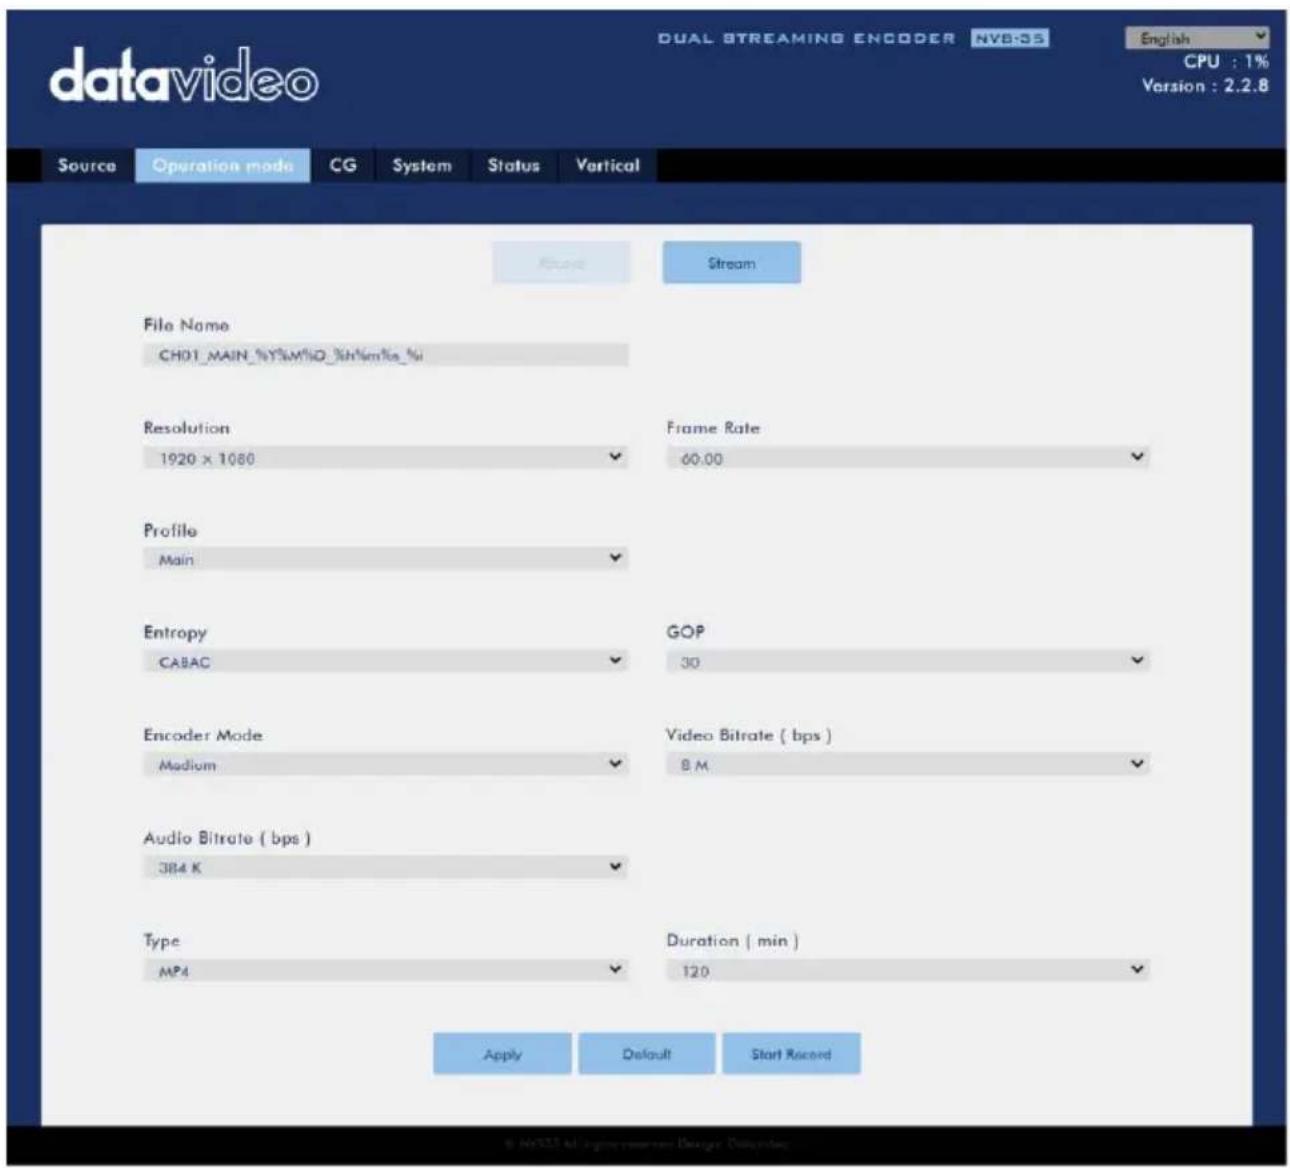This screenshot has width=1290, height=1171.
Task: Open the System tab
Action: (421, 166)
